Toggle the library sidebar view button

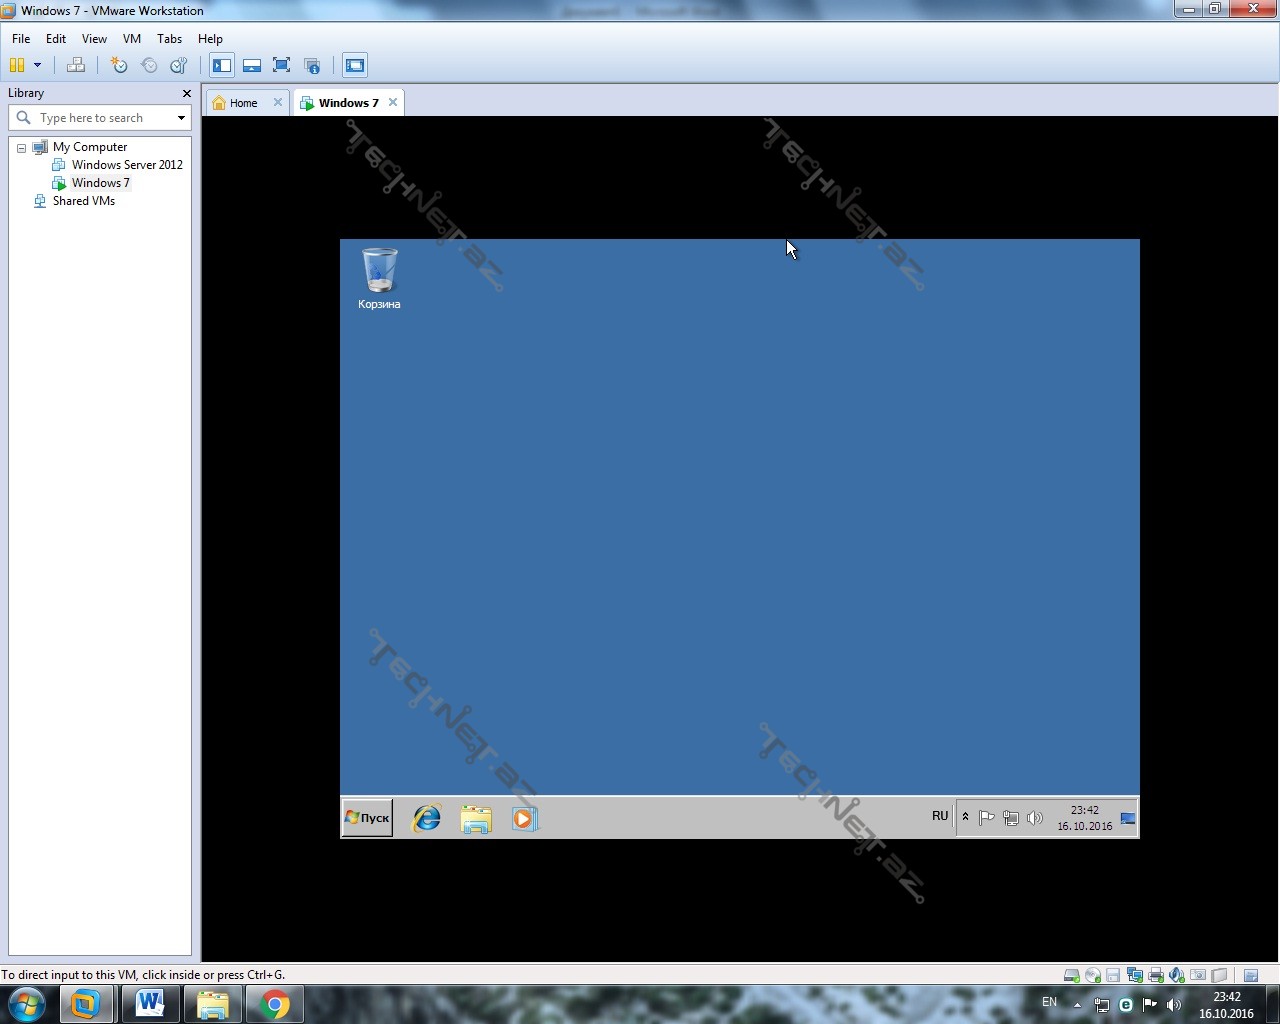(222, 66)
